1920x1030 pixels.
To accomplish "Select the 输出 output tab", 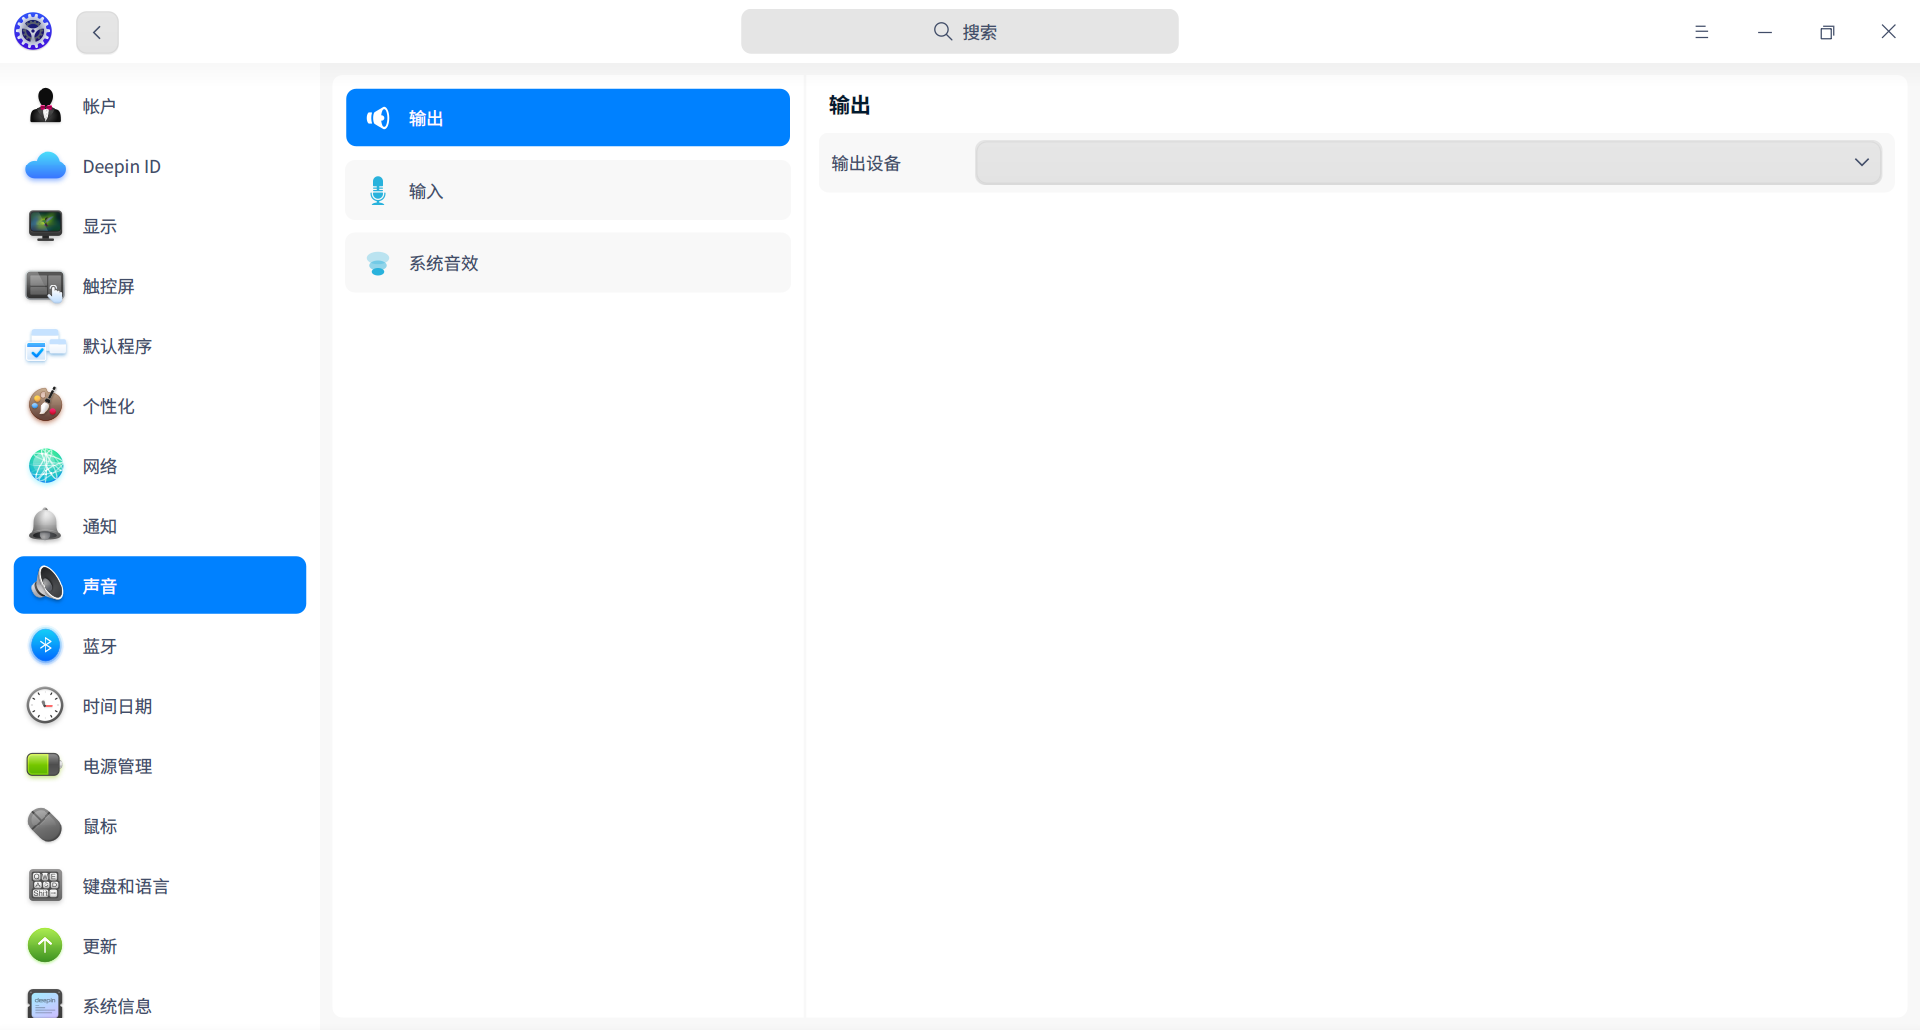I will click(568, 118).
